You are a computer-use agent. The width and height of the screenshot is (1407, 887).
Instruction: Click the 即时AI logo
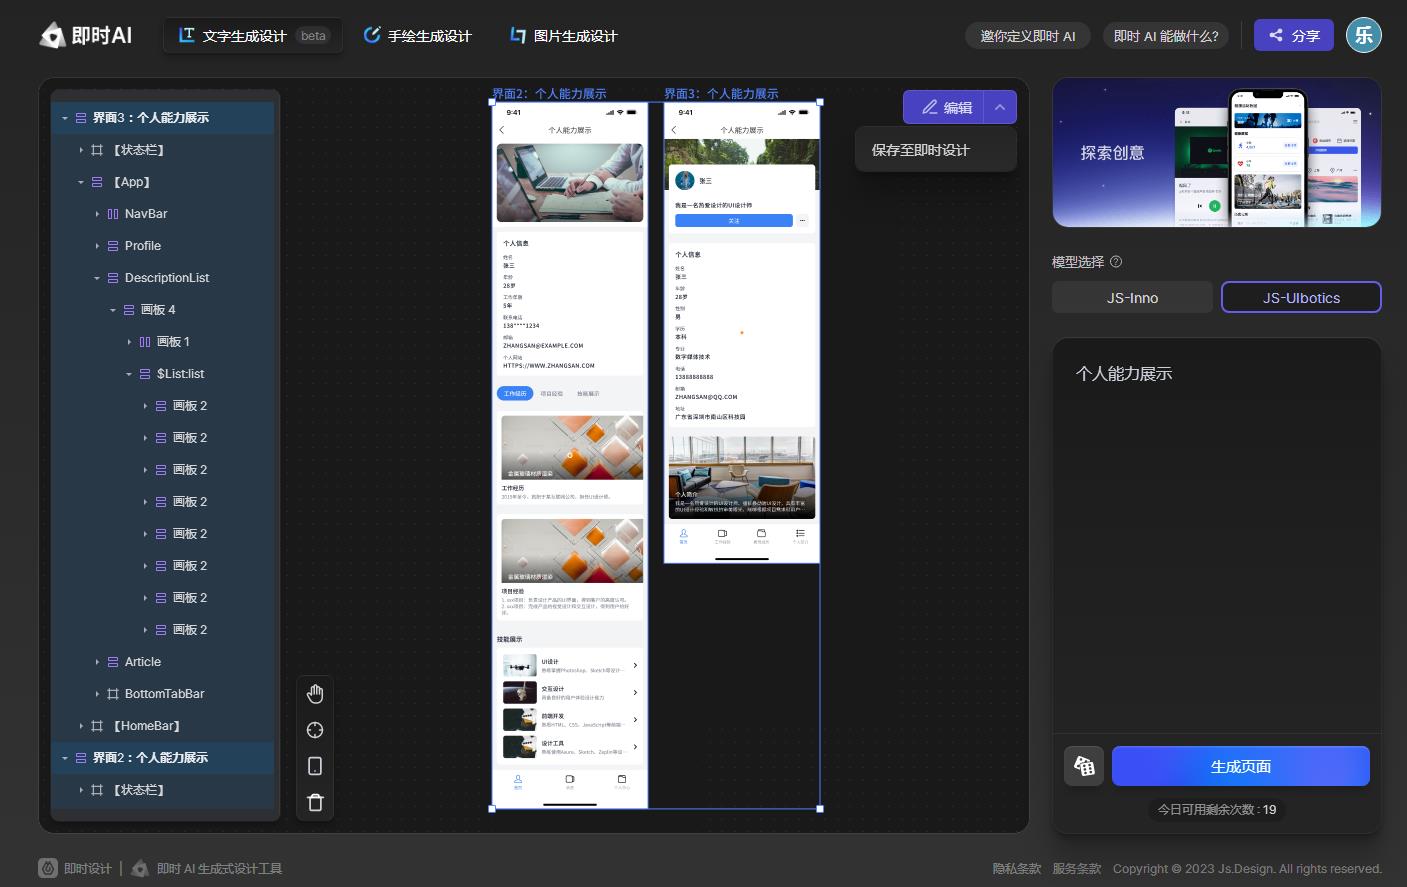(86, 35)
